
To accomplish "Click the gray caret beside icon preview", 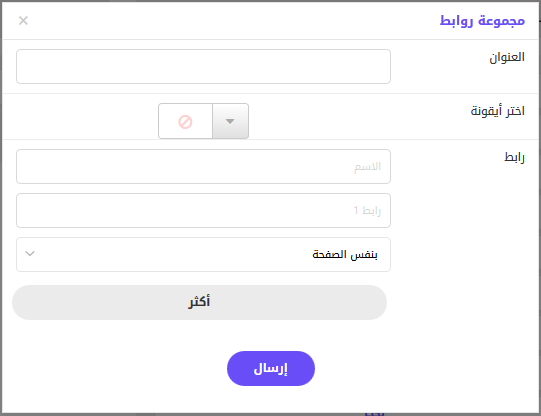I will [x=230, y=121].
